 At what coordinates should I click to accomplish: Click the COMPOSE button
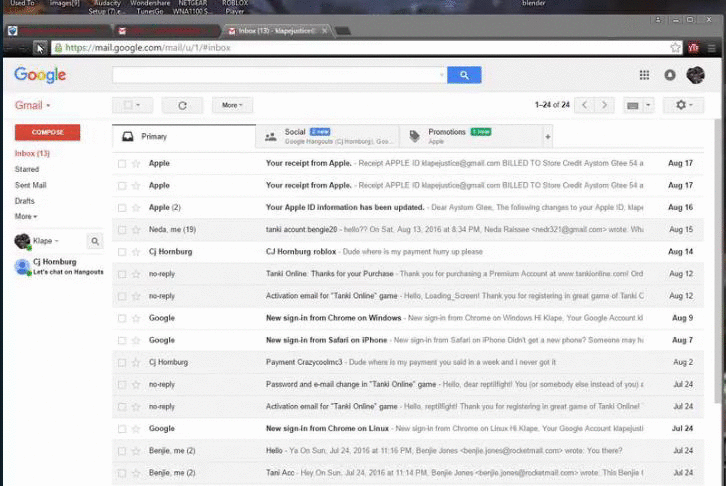click(x=47, y=132)
